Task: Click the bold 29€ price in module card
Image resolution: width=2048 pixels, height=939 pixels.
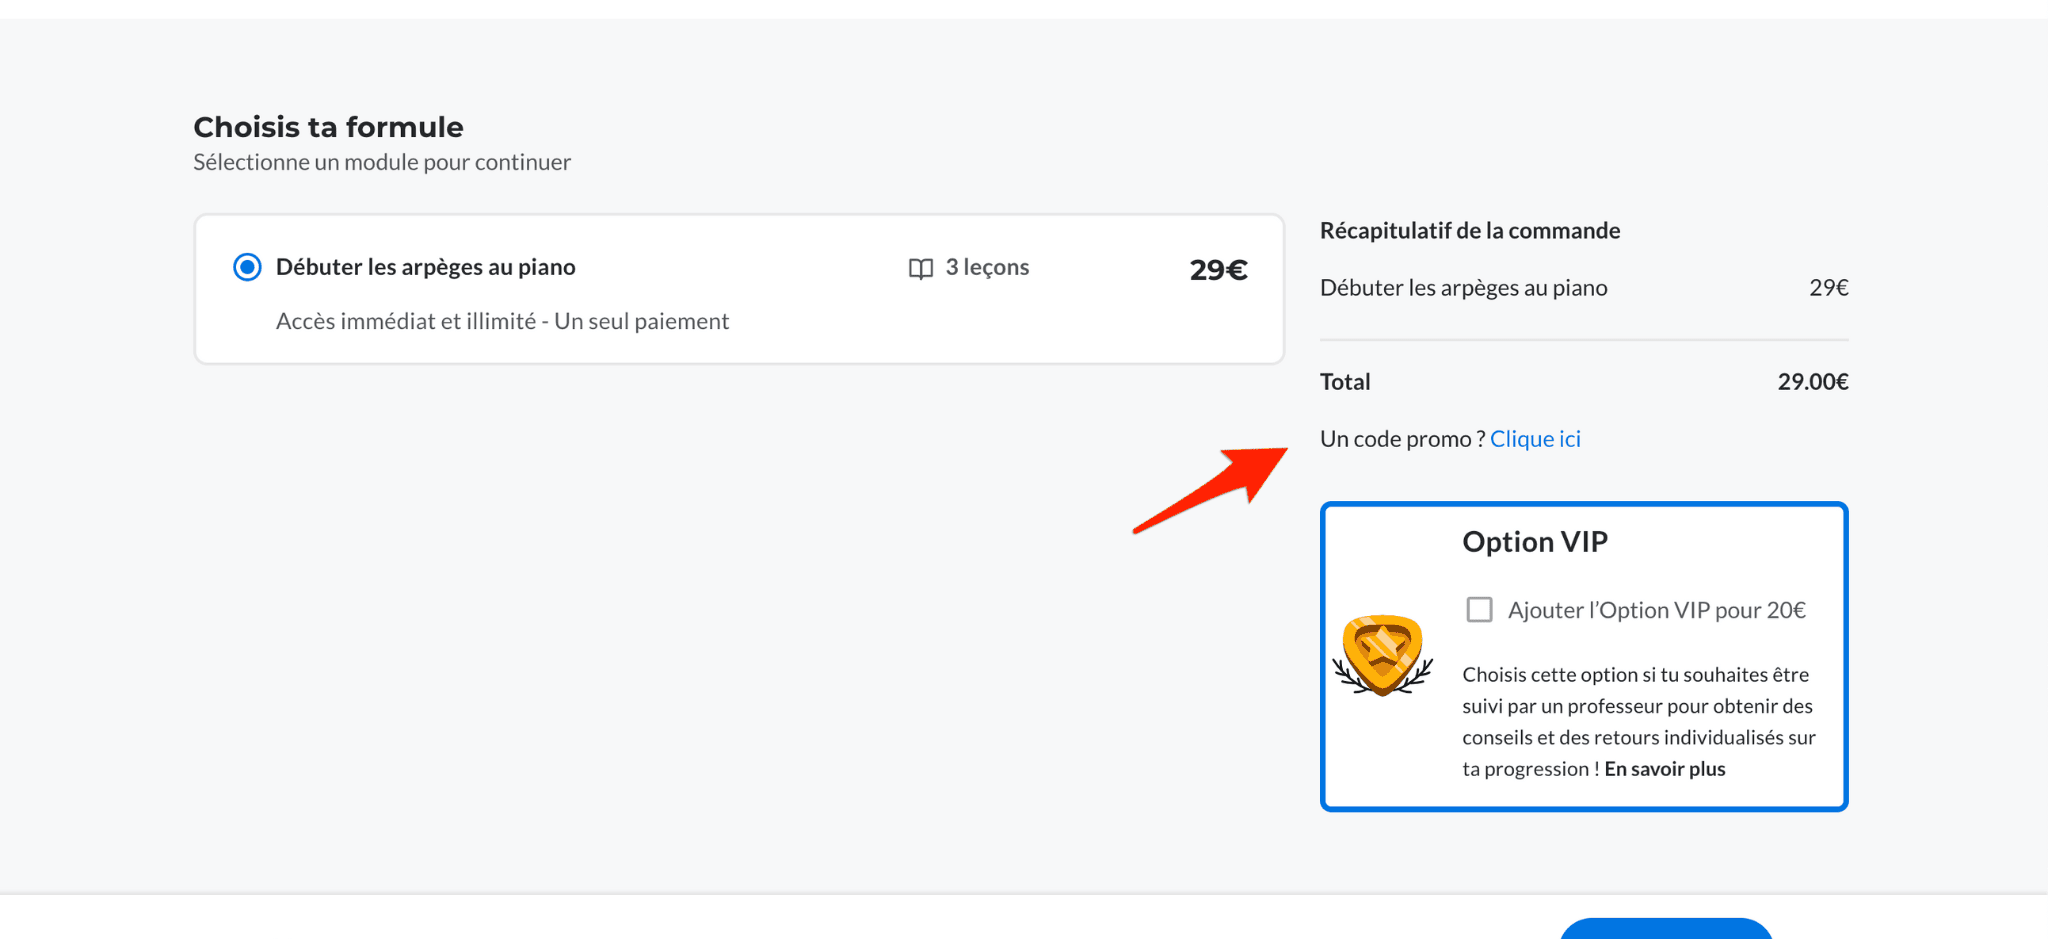Action: click(x=1218, y=270)
